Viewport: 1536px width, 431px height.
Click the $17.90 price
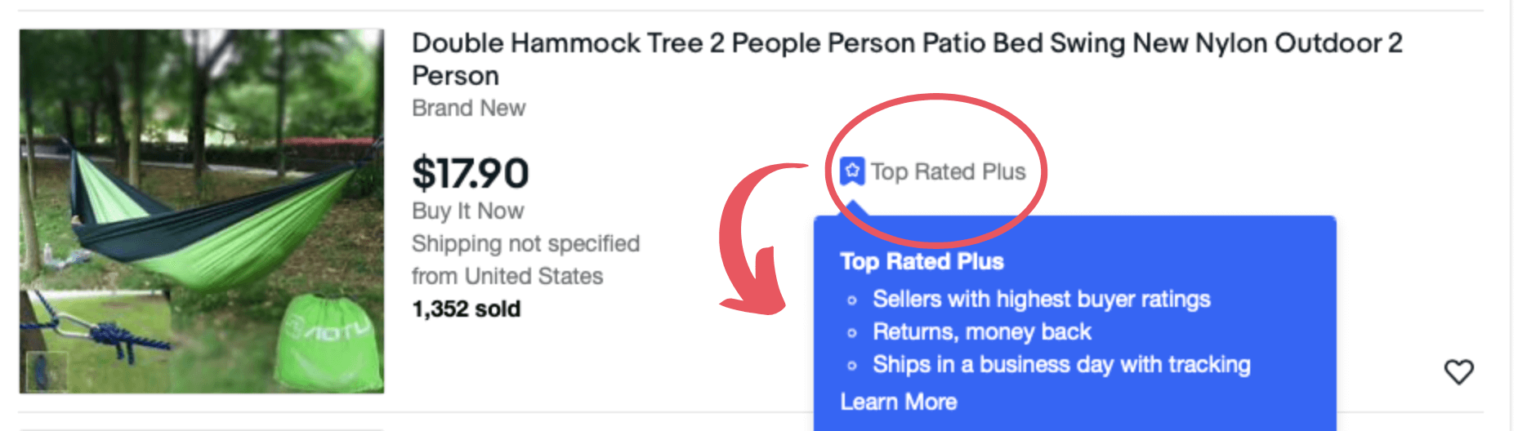pos(470,173)
